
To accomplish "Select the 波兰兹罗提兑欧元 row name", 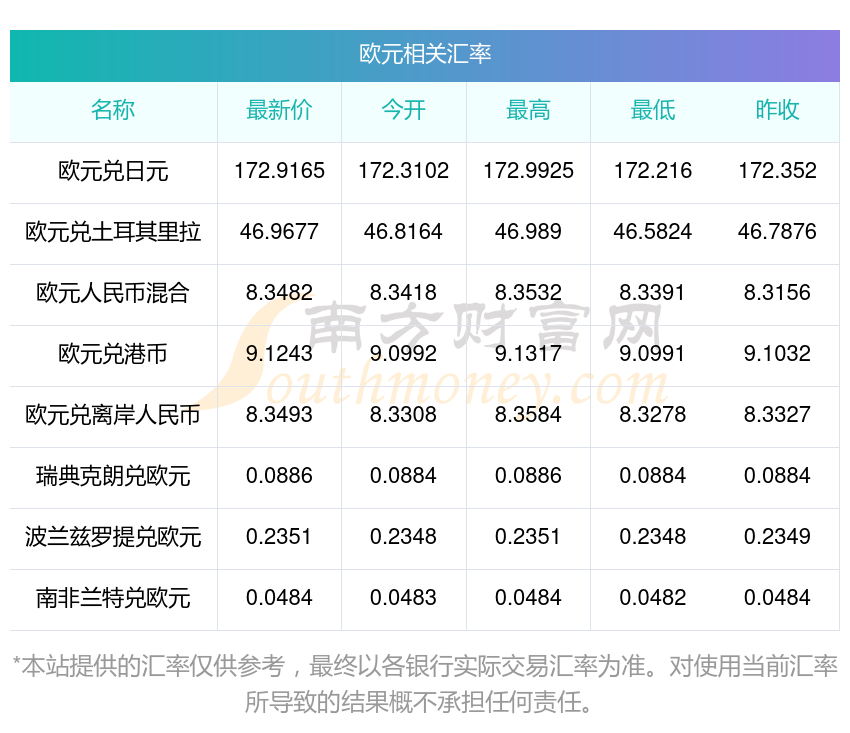I will [113, 537].
